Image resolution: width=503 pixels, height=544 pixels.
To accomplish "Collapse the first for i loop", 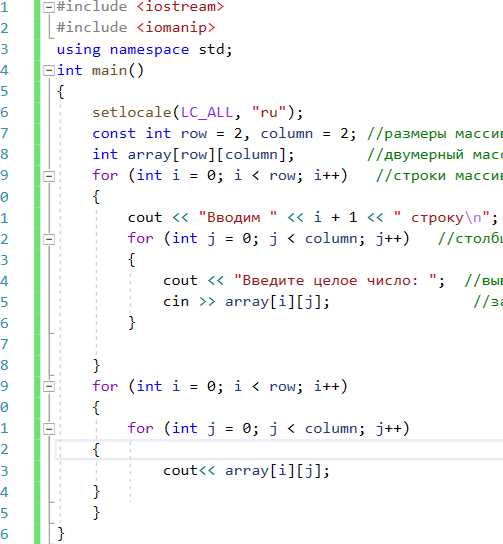I will [49, 176].
